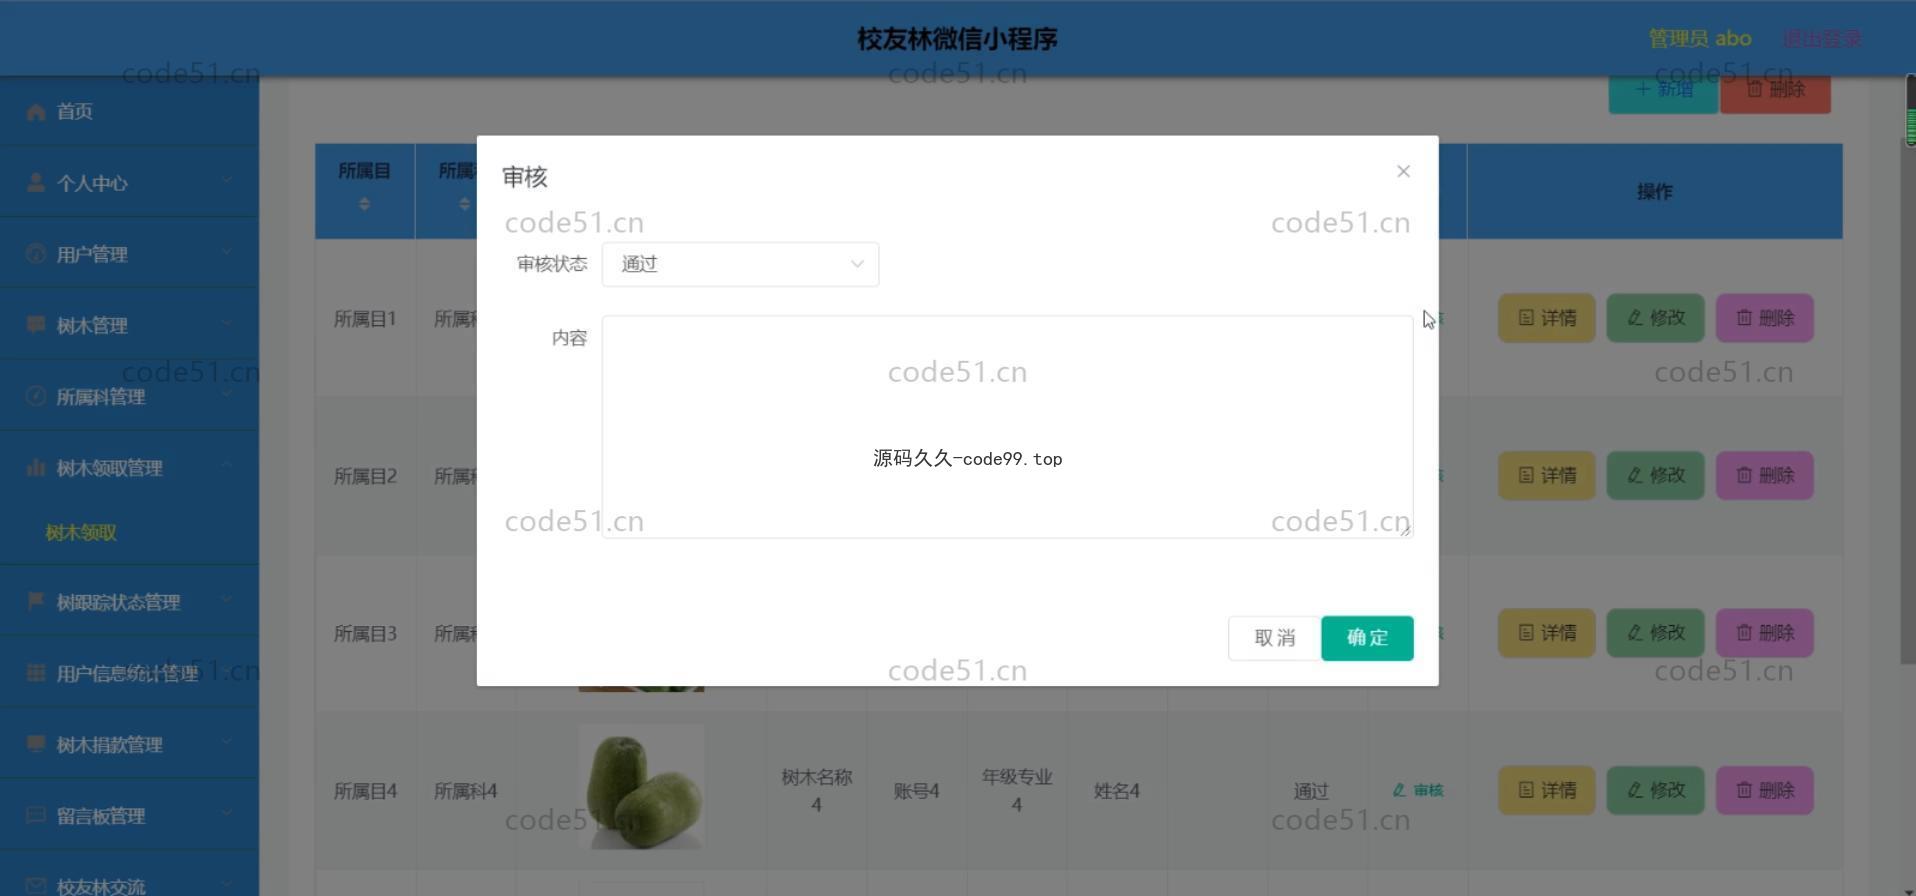Click the monitor icon beside 树木捐款管理
Image resolution: width=1916 pixels, height=896 pixels.
[36, 744]
